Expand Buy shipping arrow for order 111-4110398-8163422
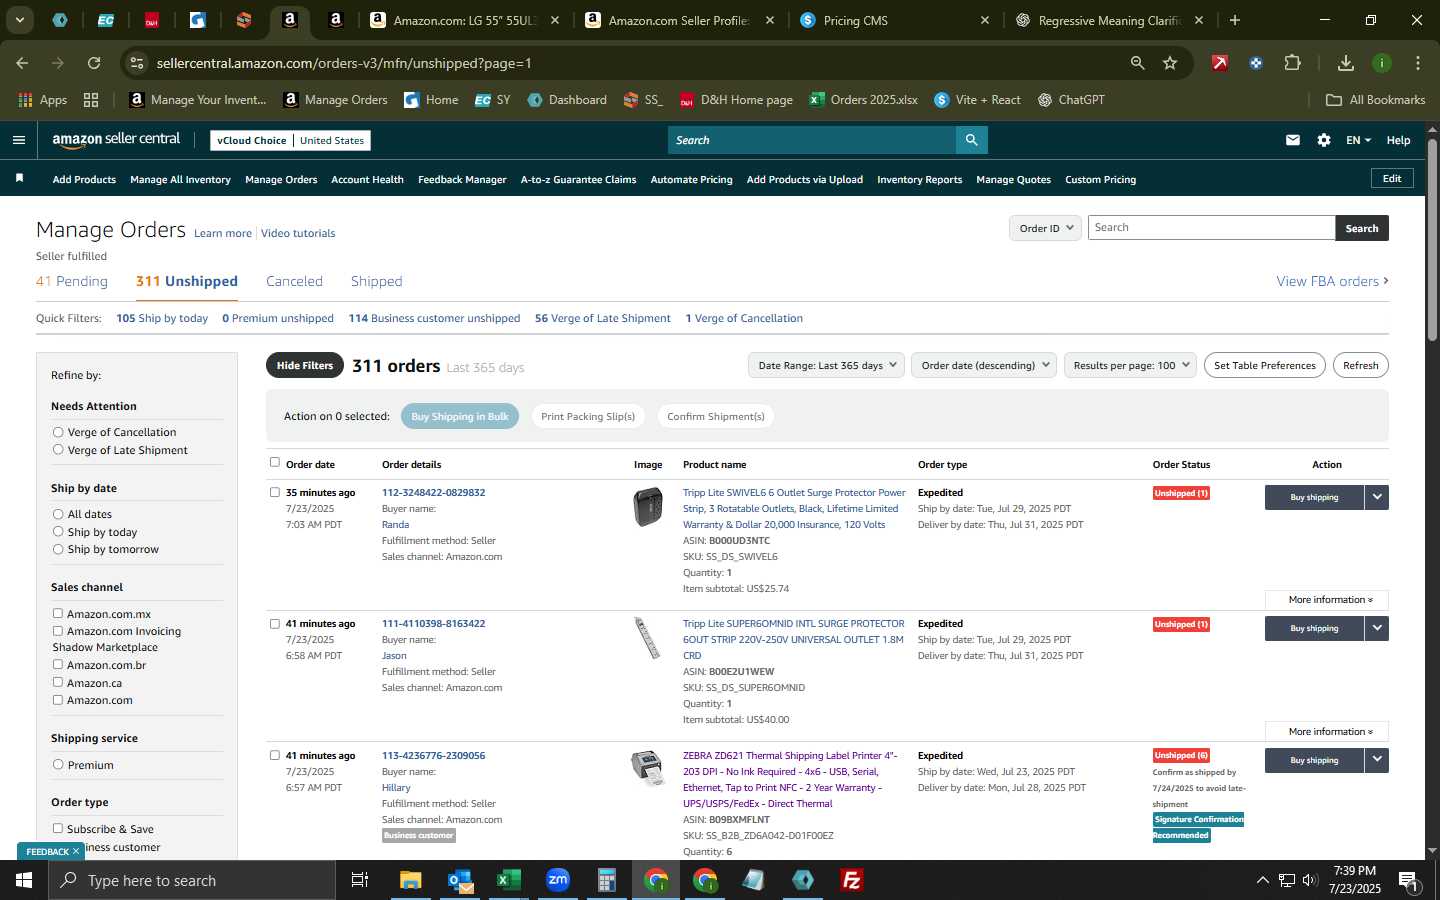The image size is (1440, 900). coord(1377,628)
